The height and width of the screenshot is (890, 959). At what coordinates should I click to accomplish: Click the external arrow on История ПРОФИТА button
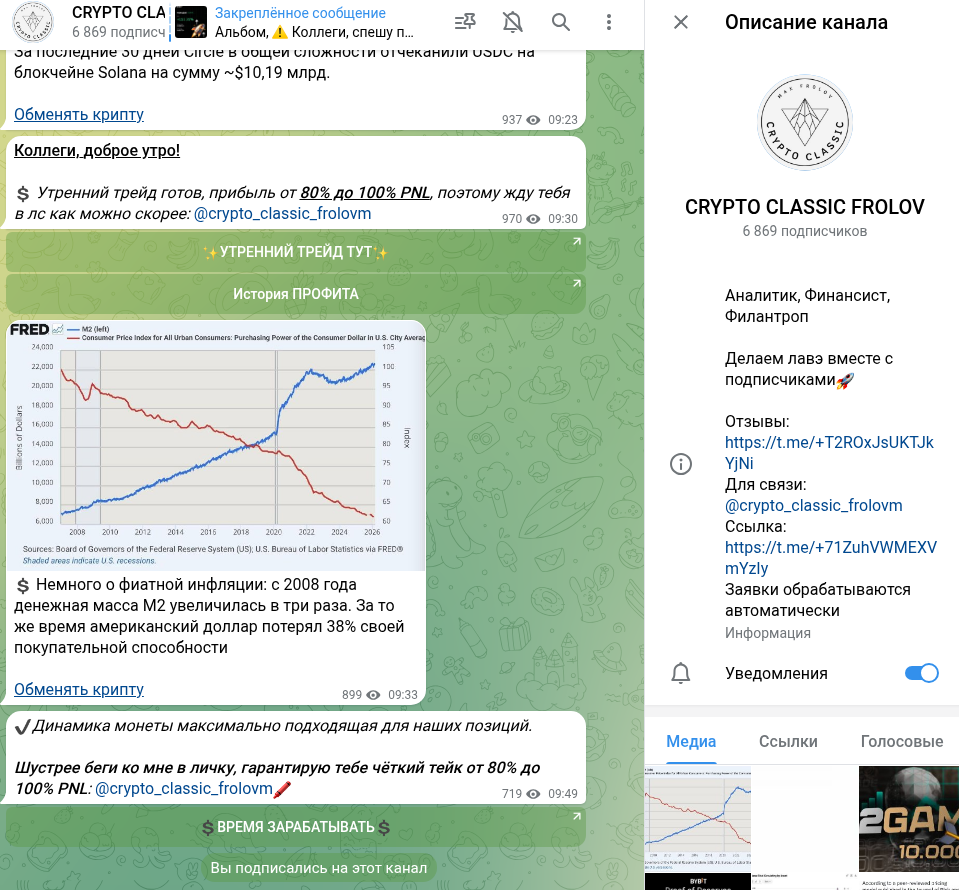coord(576,284)
